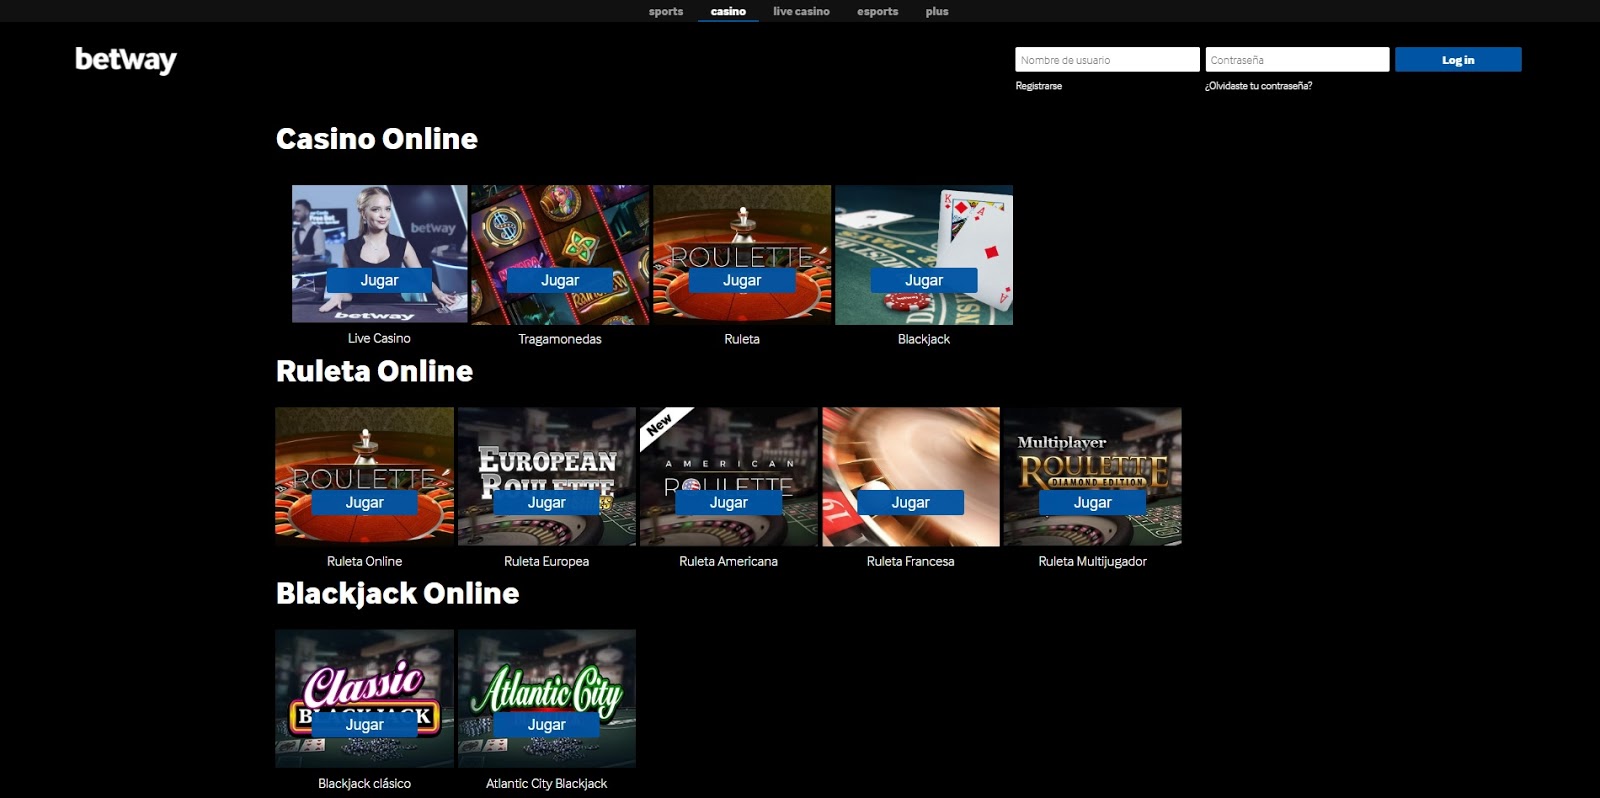Click the Contraseña password field
This screenshot has height=798, width=1600.
pos(1297,60)
